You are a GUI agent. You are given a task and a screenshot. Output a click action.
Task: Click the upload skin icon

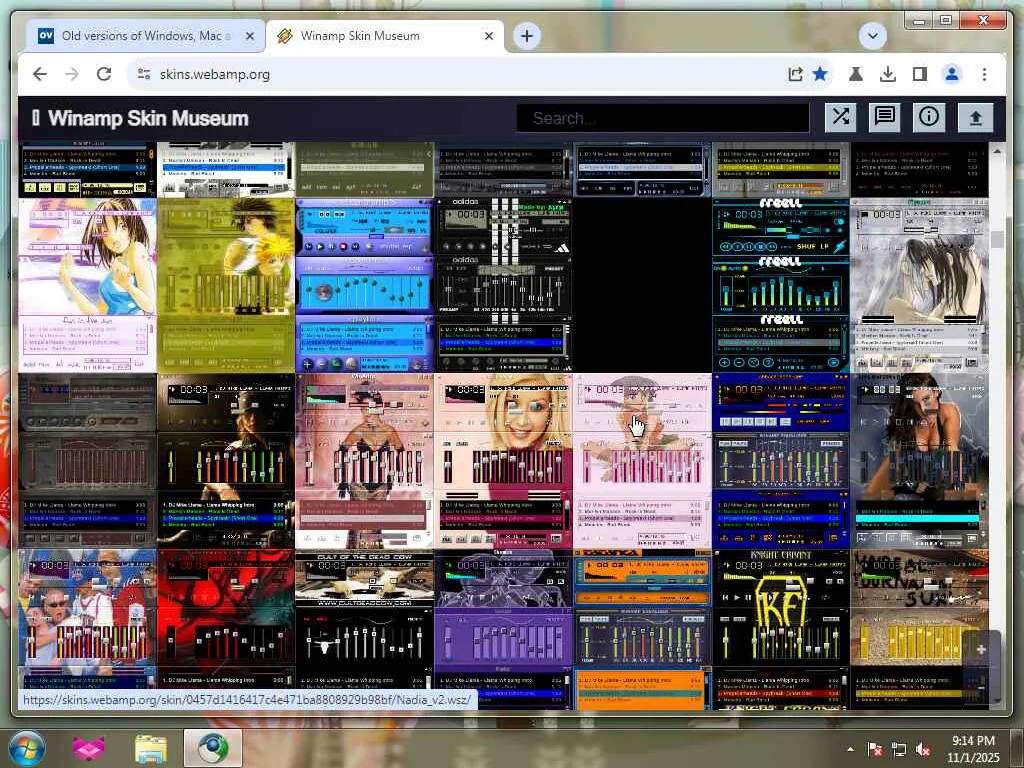(976, 118)
